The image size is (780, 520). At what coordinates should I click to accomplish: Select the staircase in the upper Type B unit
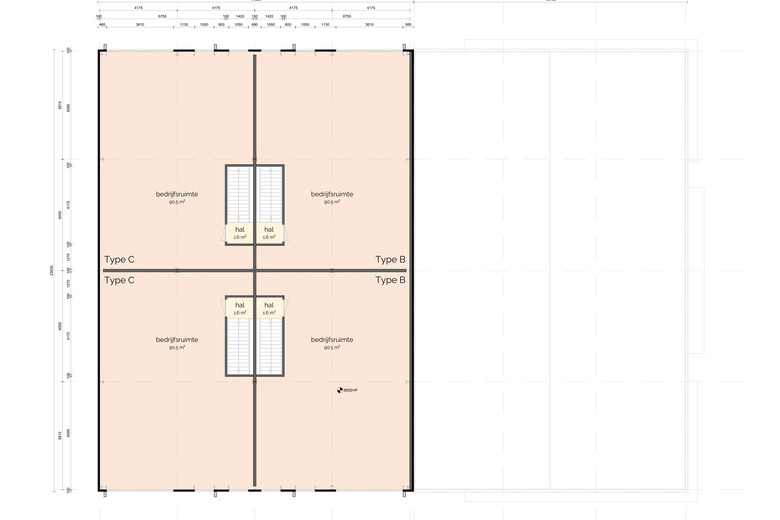[x=270, y=195]
